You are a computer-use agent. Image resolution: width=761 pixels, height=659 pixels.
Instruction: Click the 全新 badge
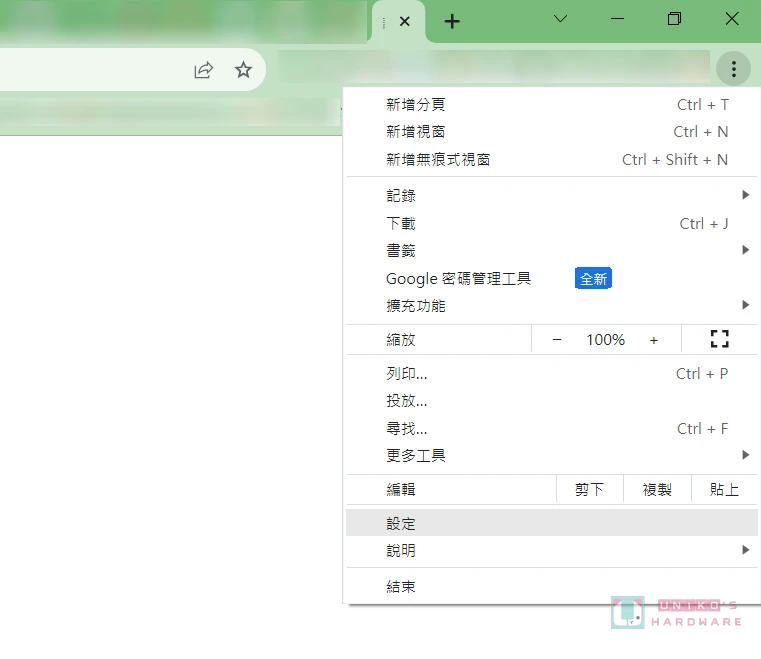tap(593, 279)
